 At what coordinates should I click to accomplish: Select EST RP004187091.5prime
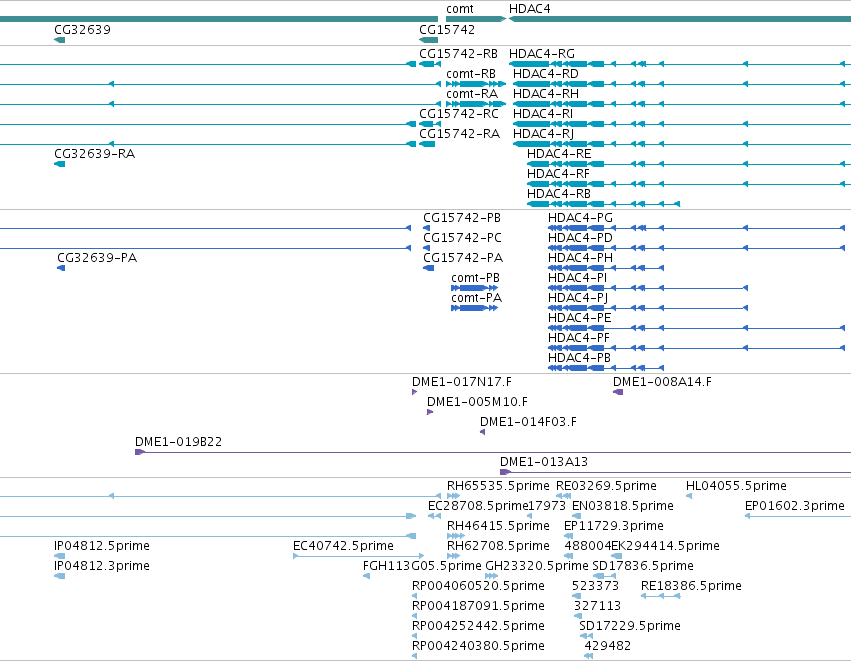[478, 607]
